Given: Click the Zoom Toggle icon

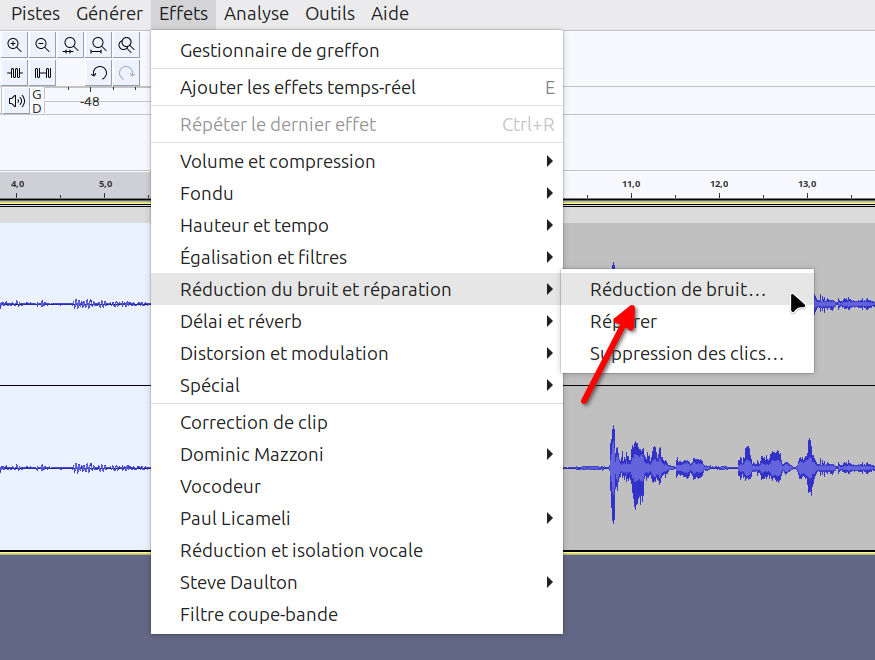Looking at the screenshot, I should click(126, 45).
